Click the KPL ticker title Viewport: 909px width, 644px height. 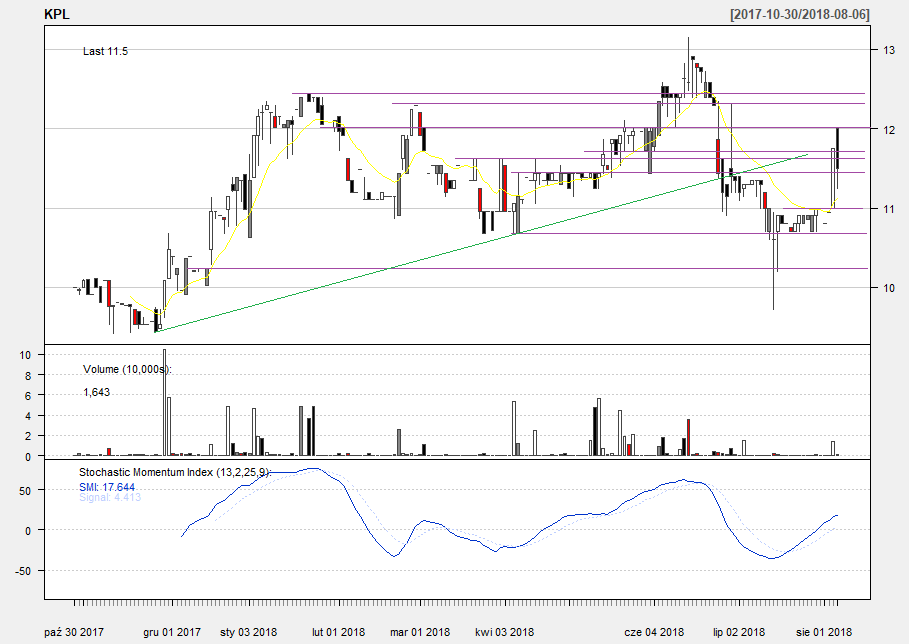click(x=57, y=14)
